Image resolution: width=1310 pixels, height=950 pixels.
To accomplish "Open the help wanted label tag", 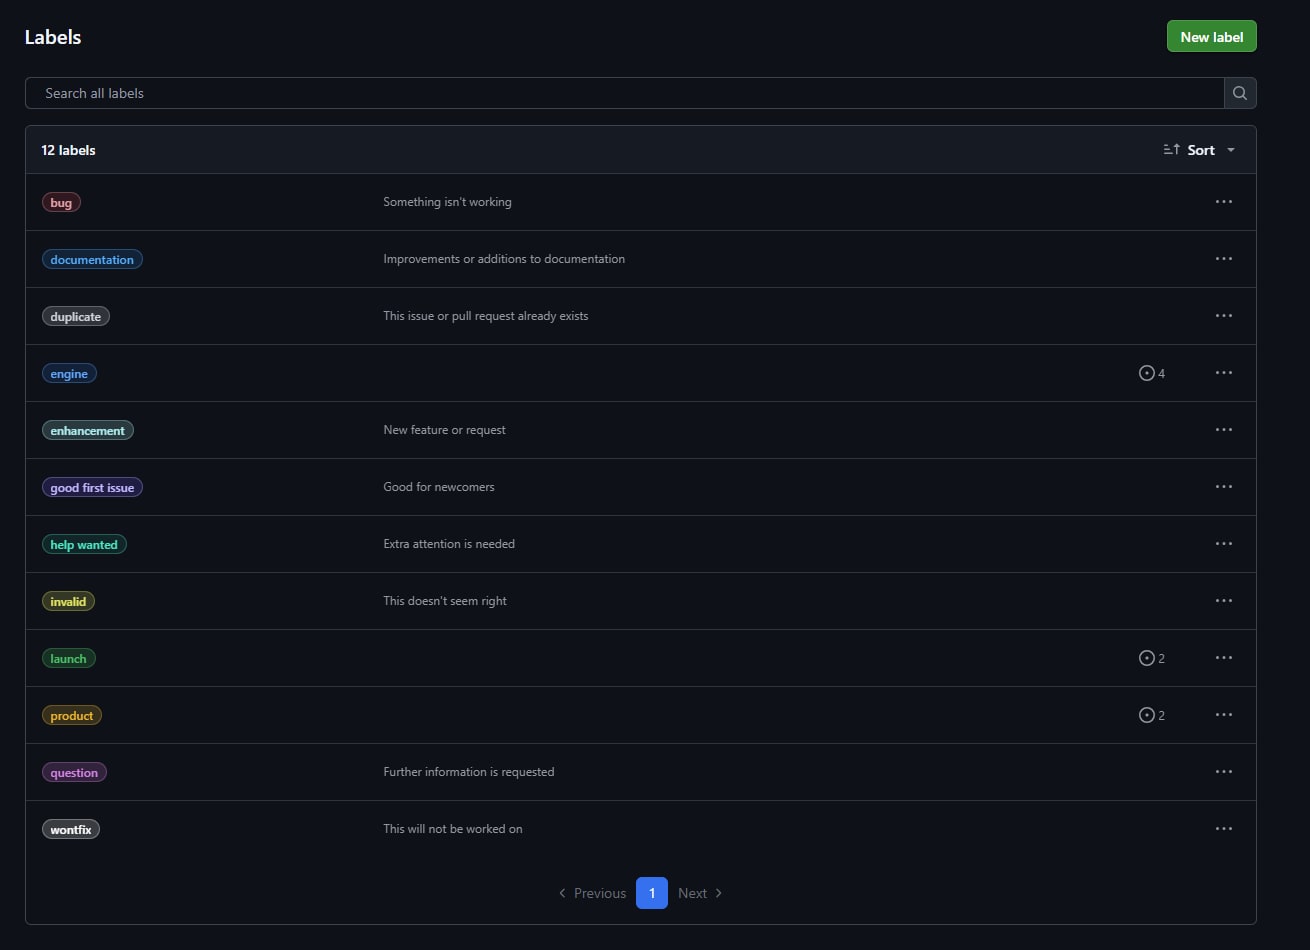I will click(x=84, y=545).
